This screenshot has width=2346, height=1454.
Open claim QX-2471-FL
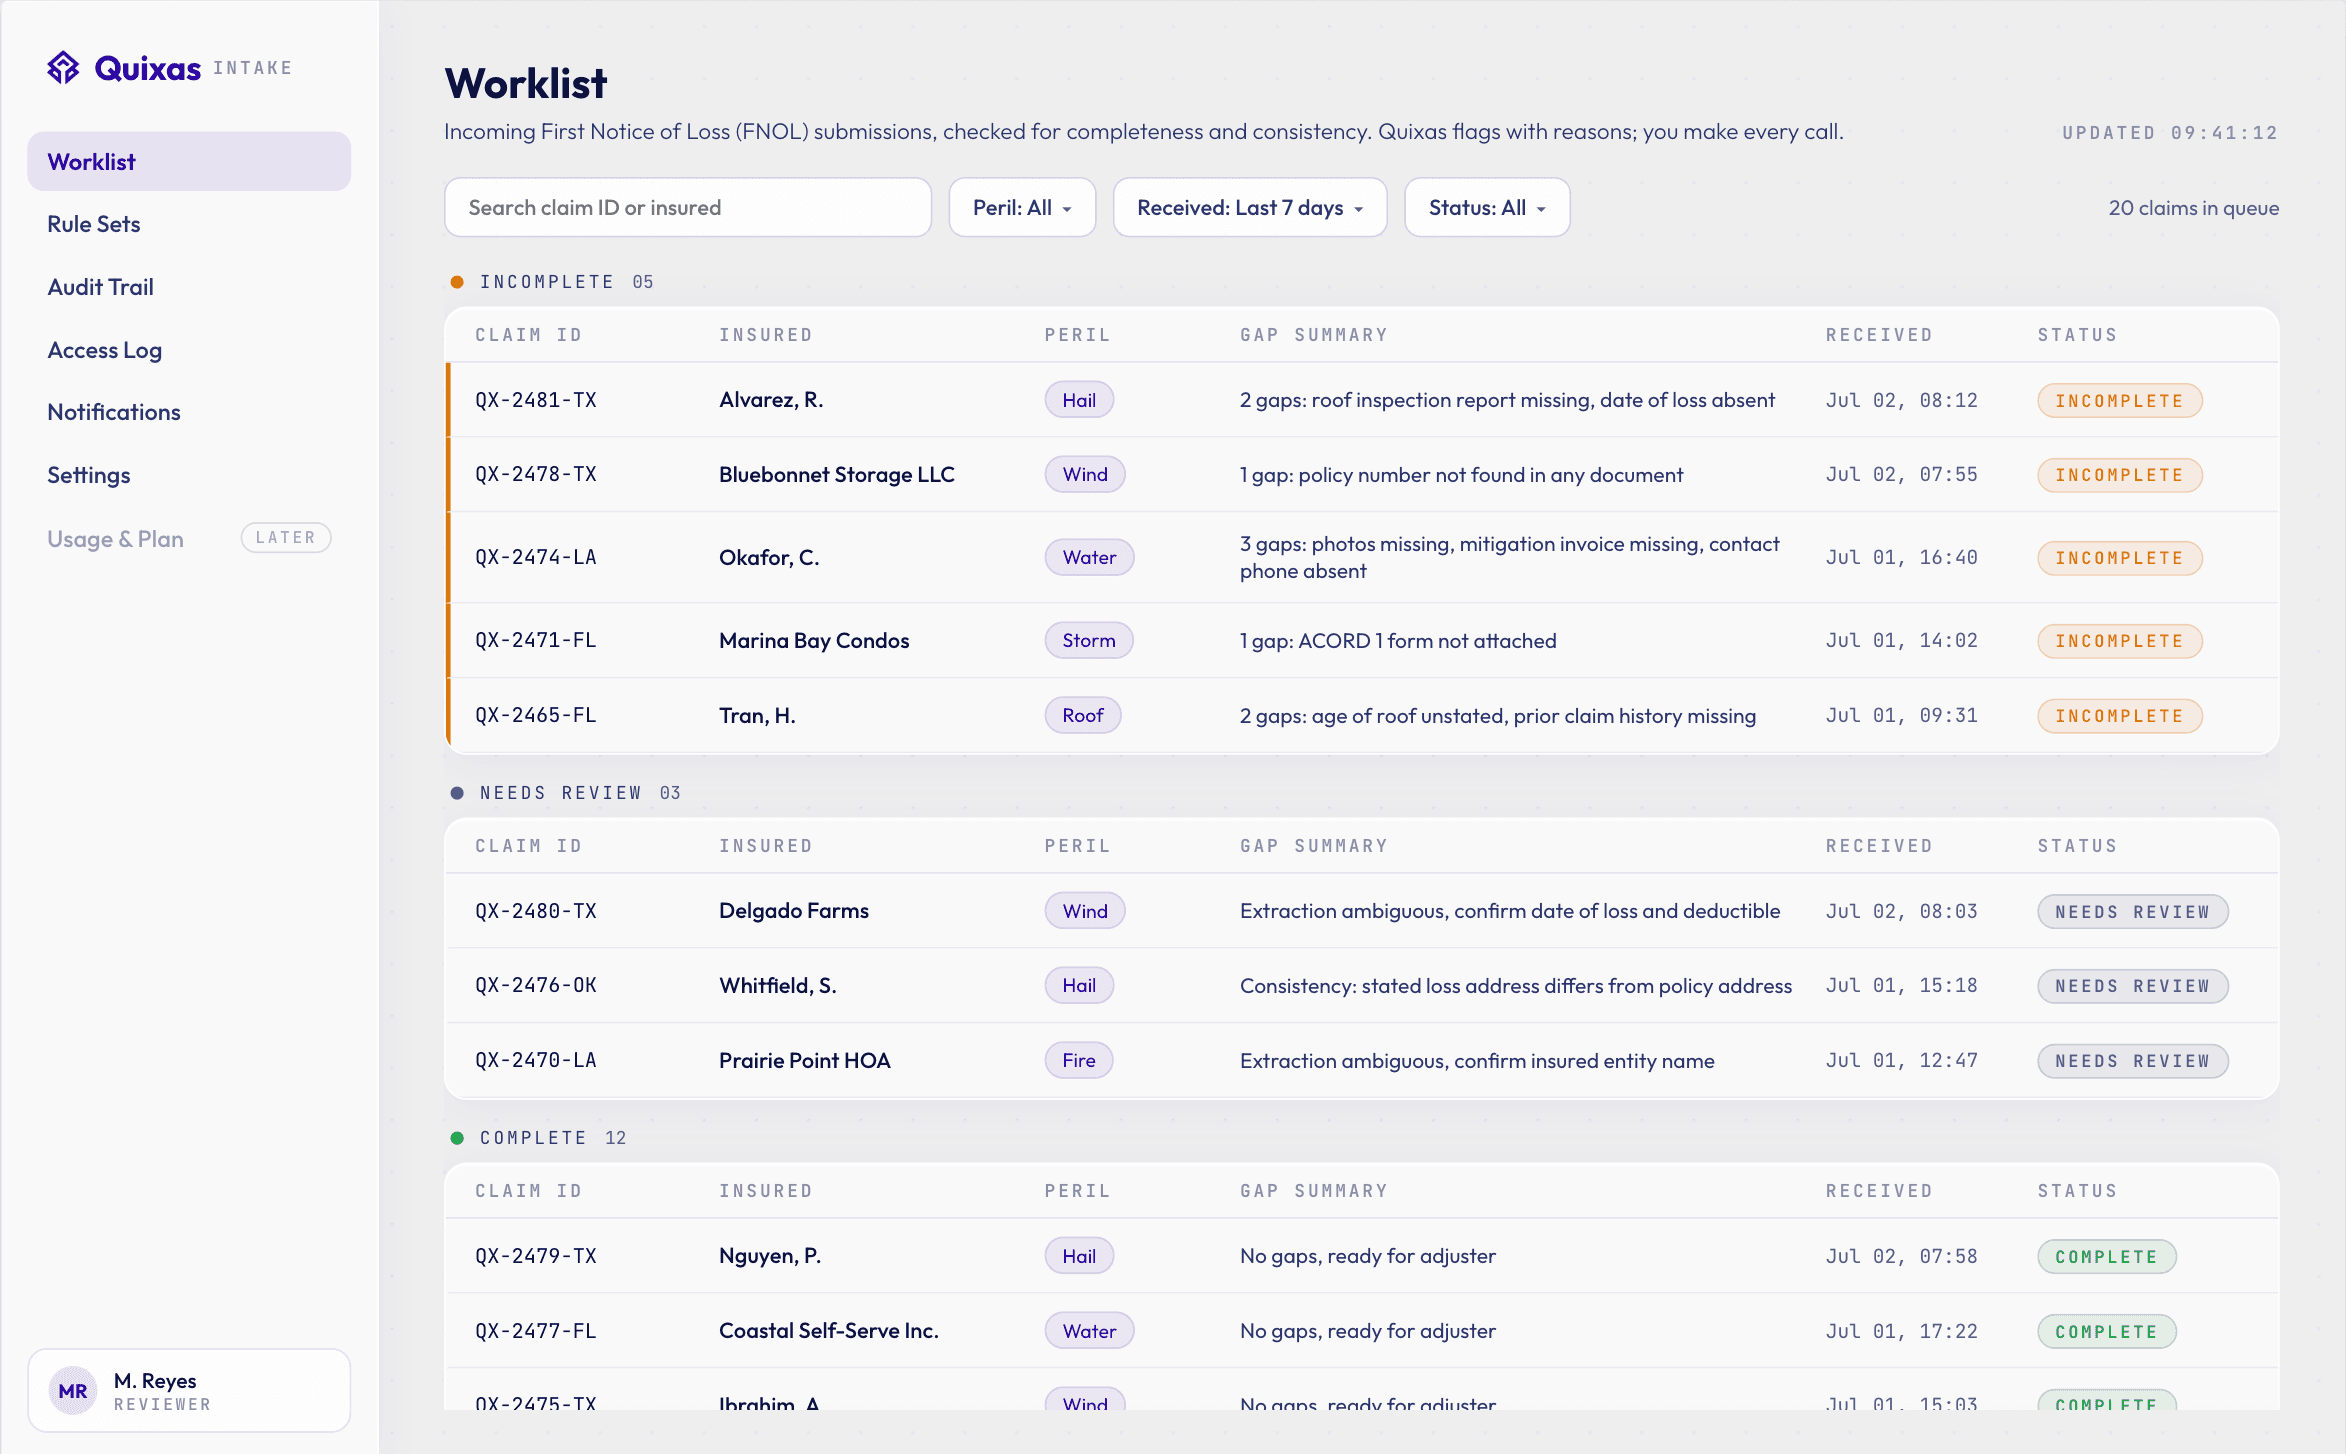pyautogui.click(x=536, y=640)
